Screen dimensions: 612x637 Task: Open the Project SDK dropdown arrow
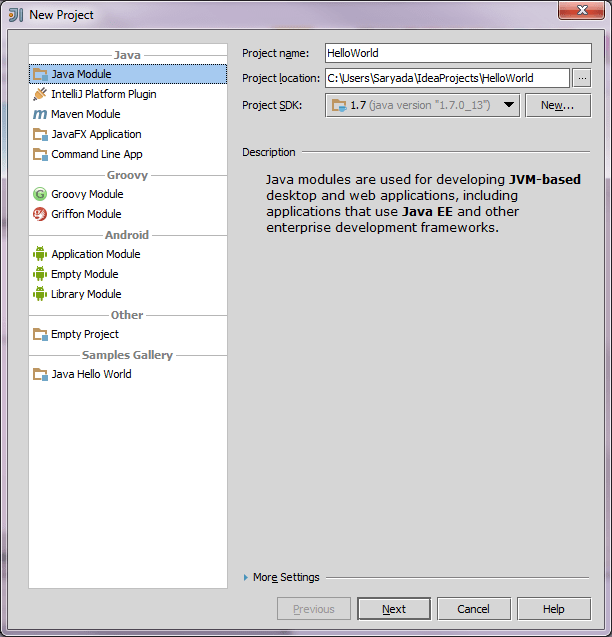(x=508, y=105)
